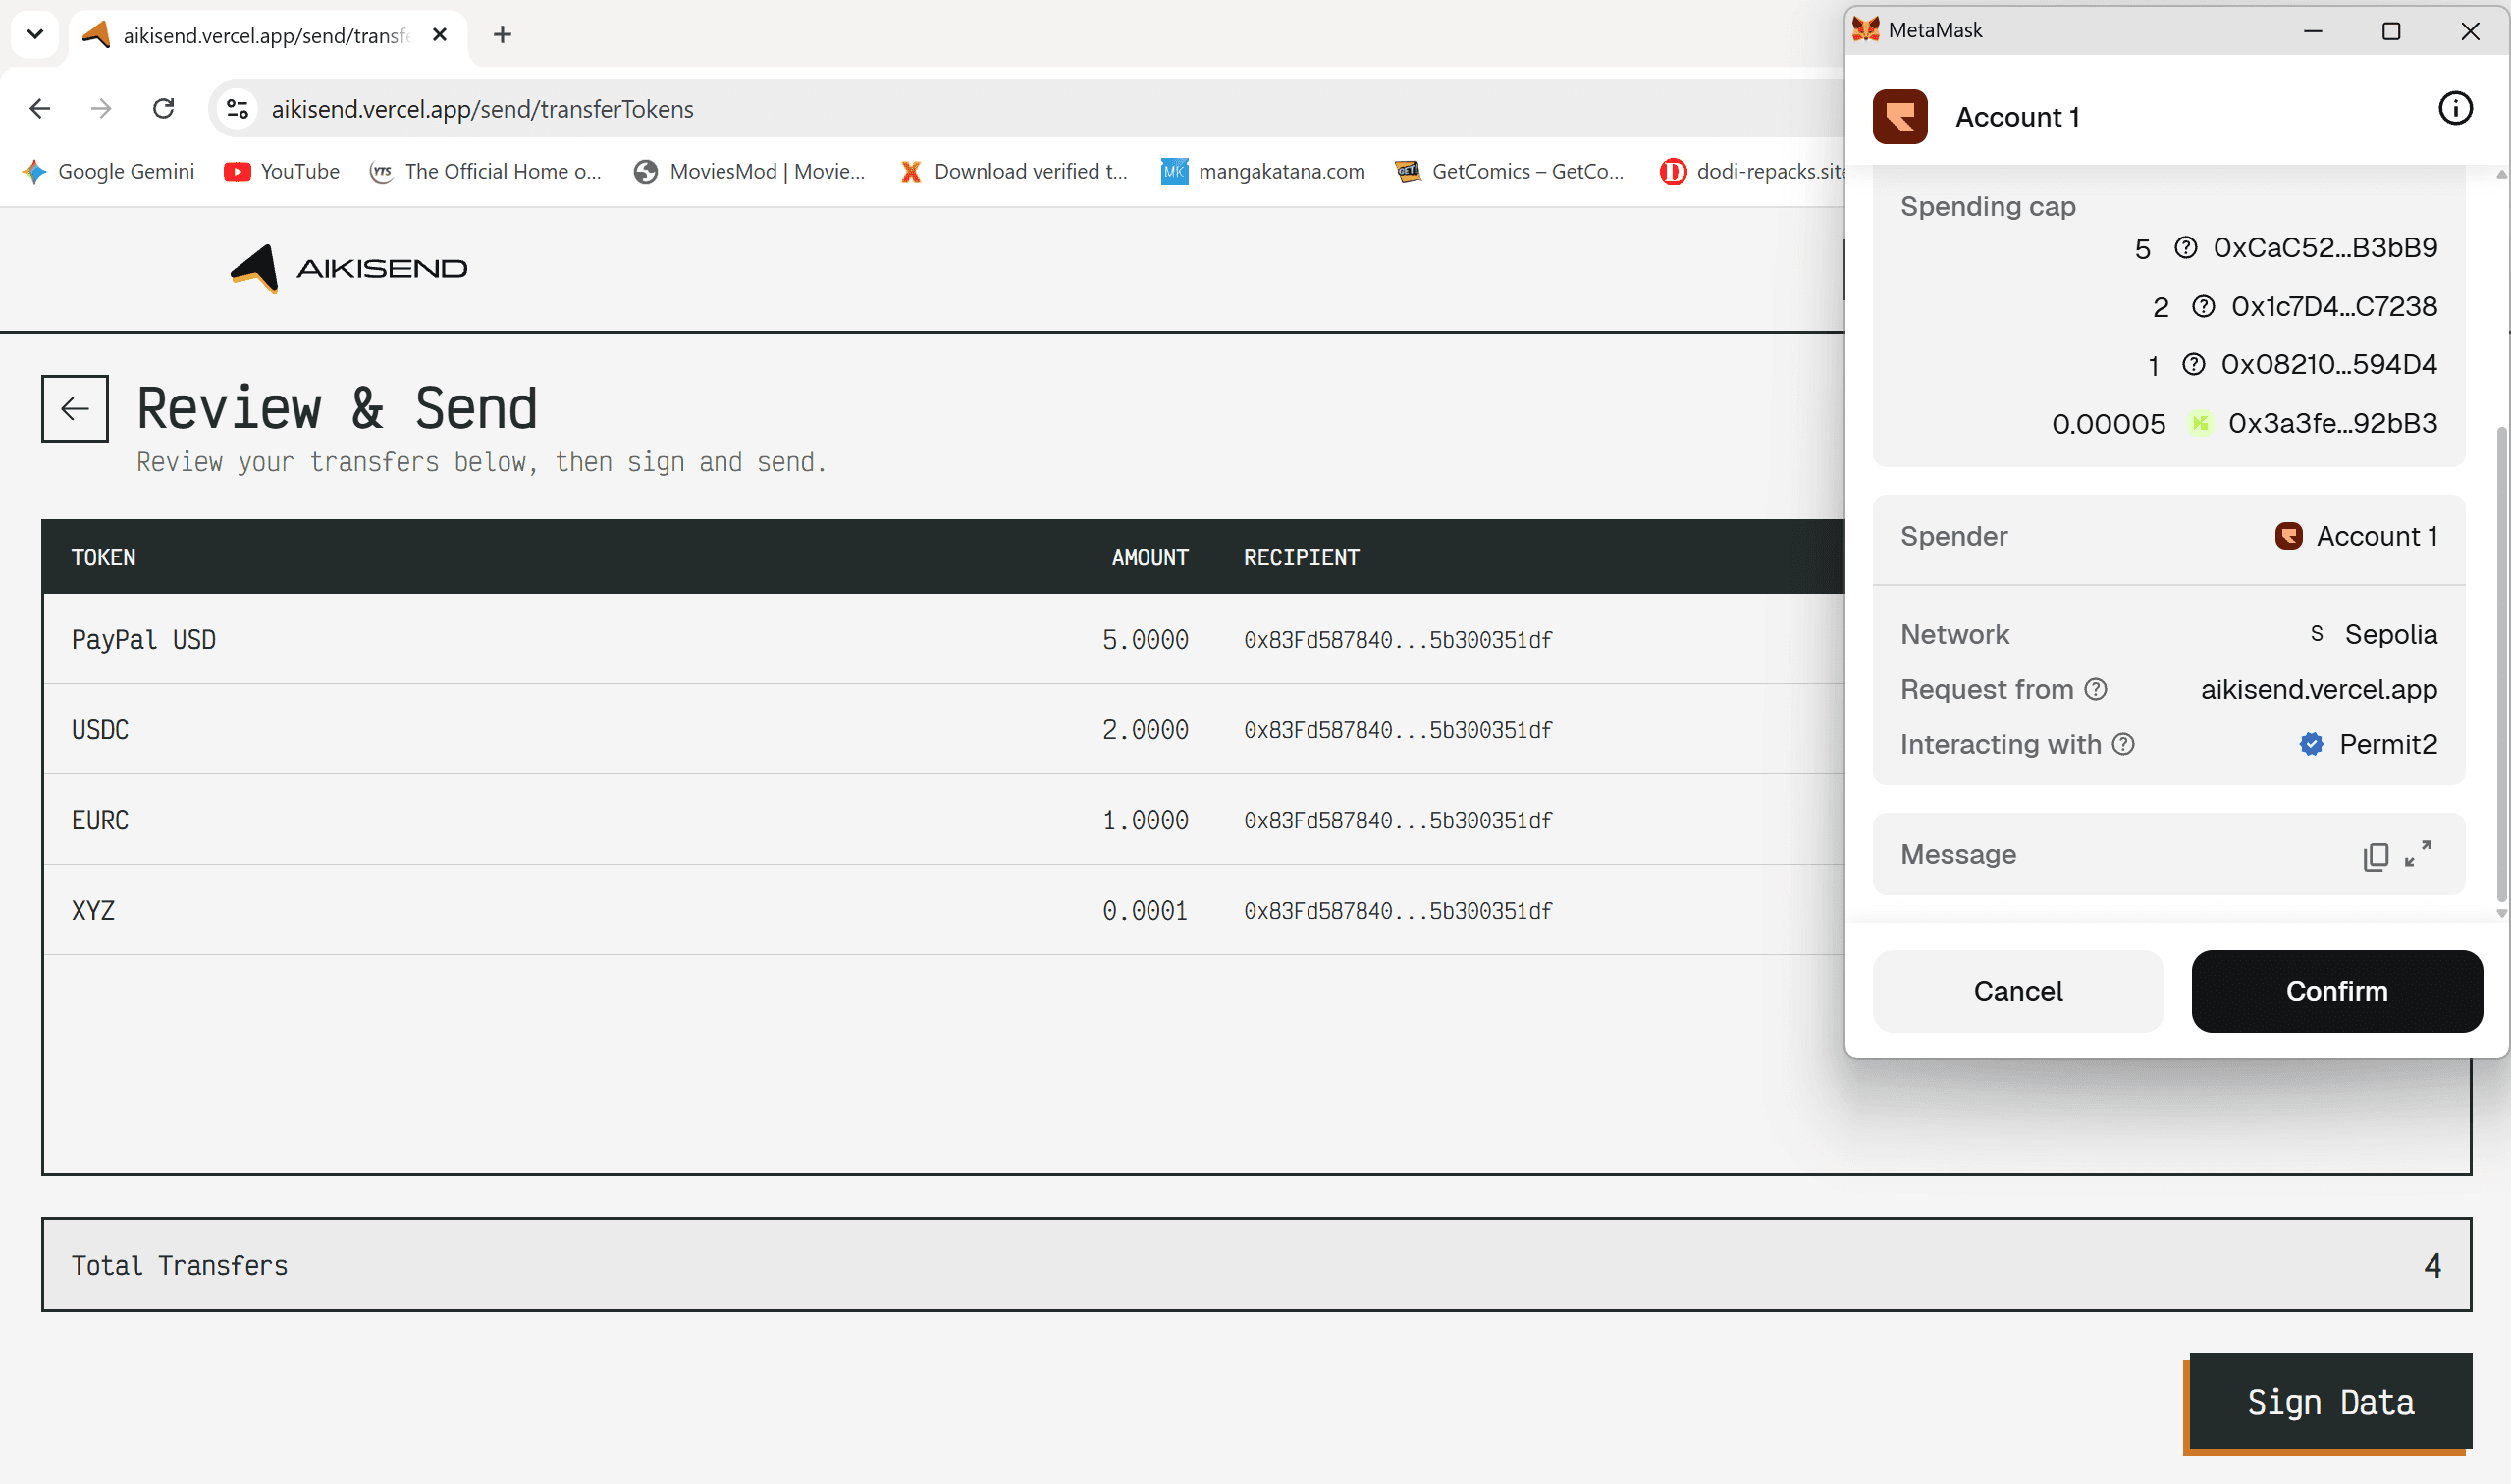The width and height of the screenshot is (2511, 1484).
Task: Reload the page
Action: tap(163, 108)
